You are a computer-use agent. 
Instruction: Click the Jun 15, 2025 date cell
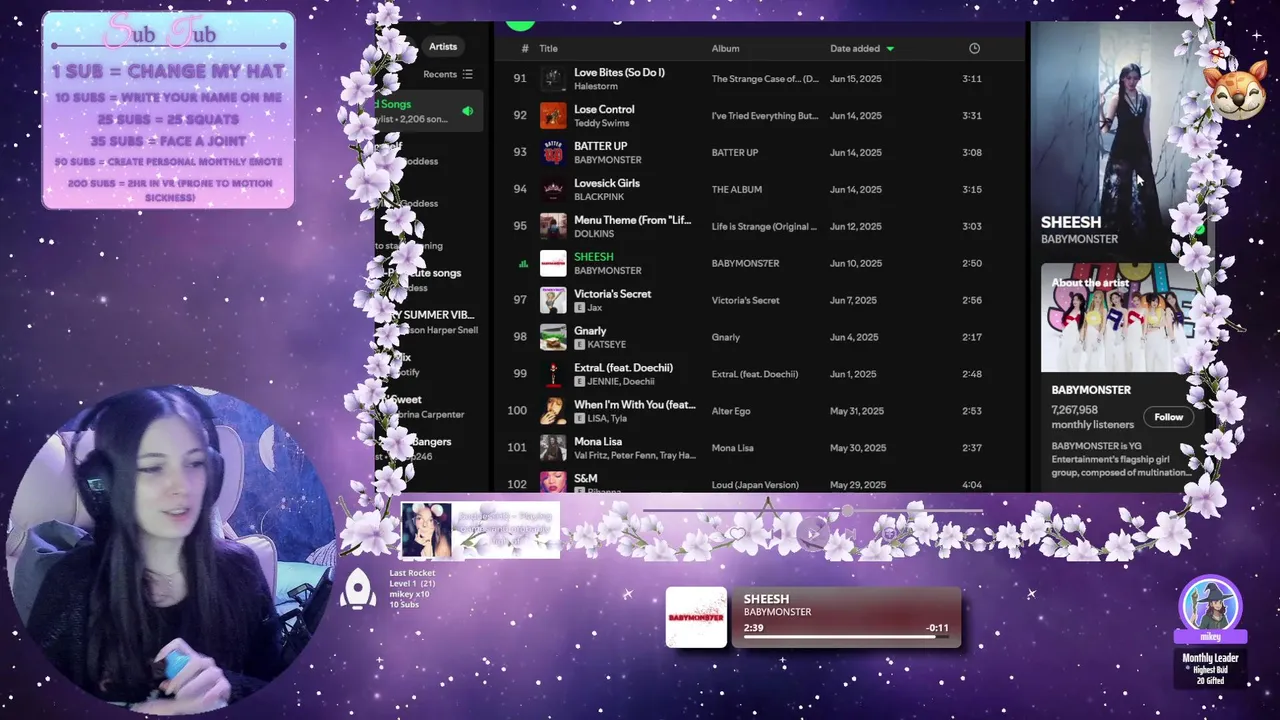tap(856, 79)
